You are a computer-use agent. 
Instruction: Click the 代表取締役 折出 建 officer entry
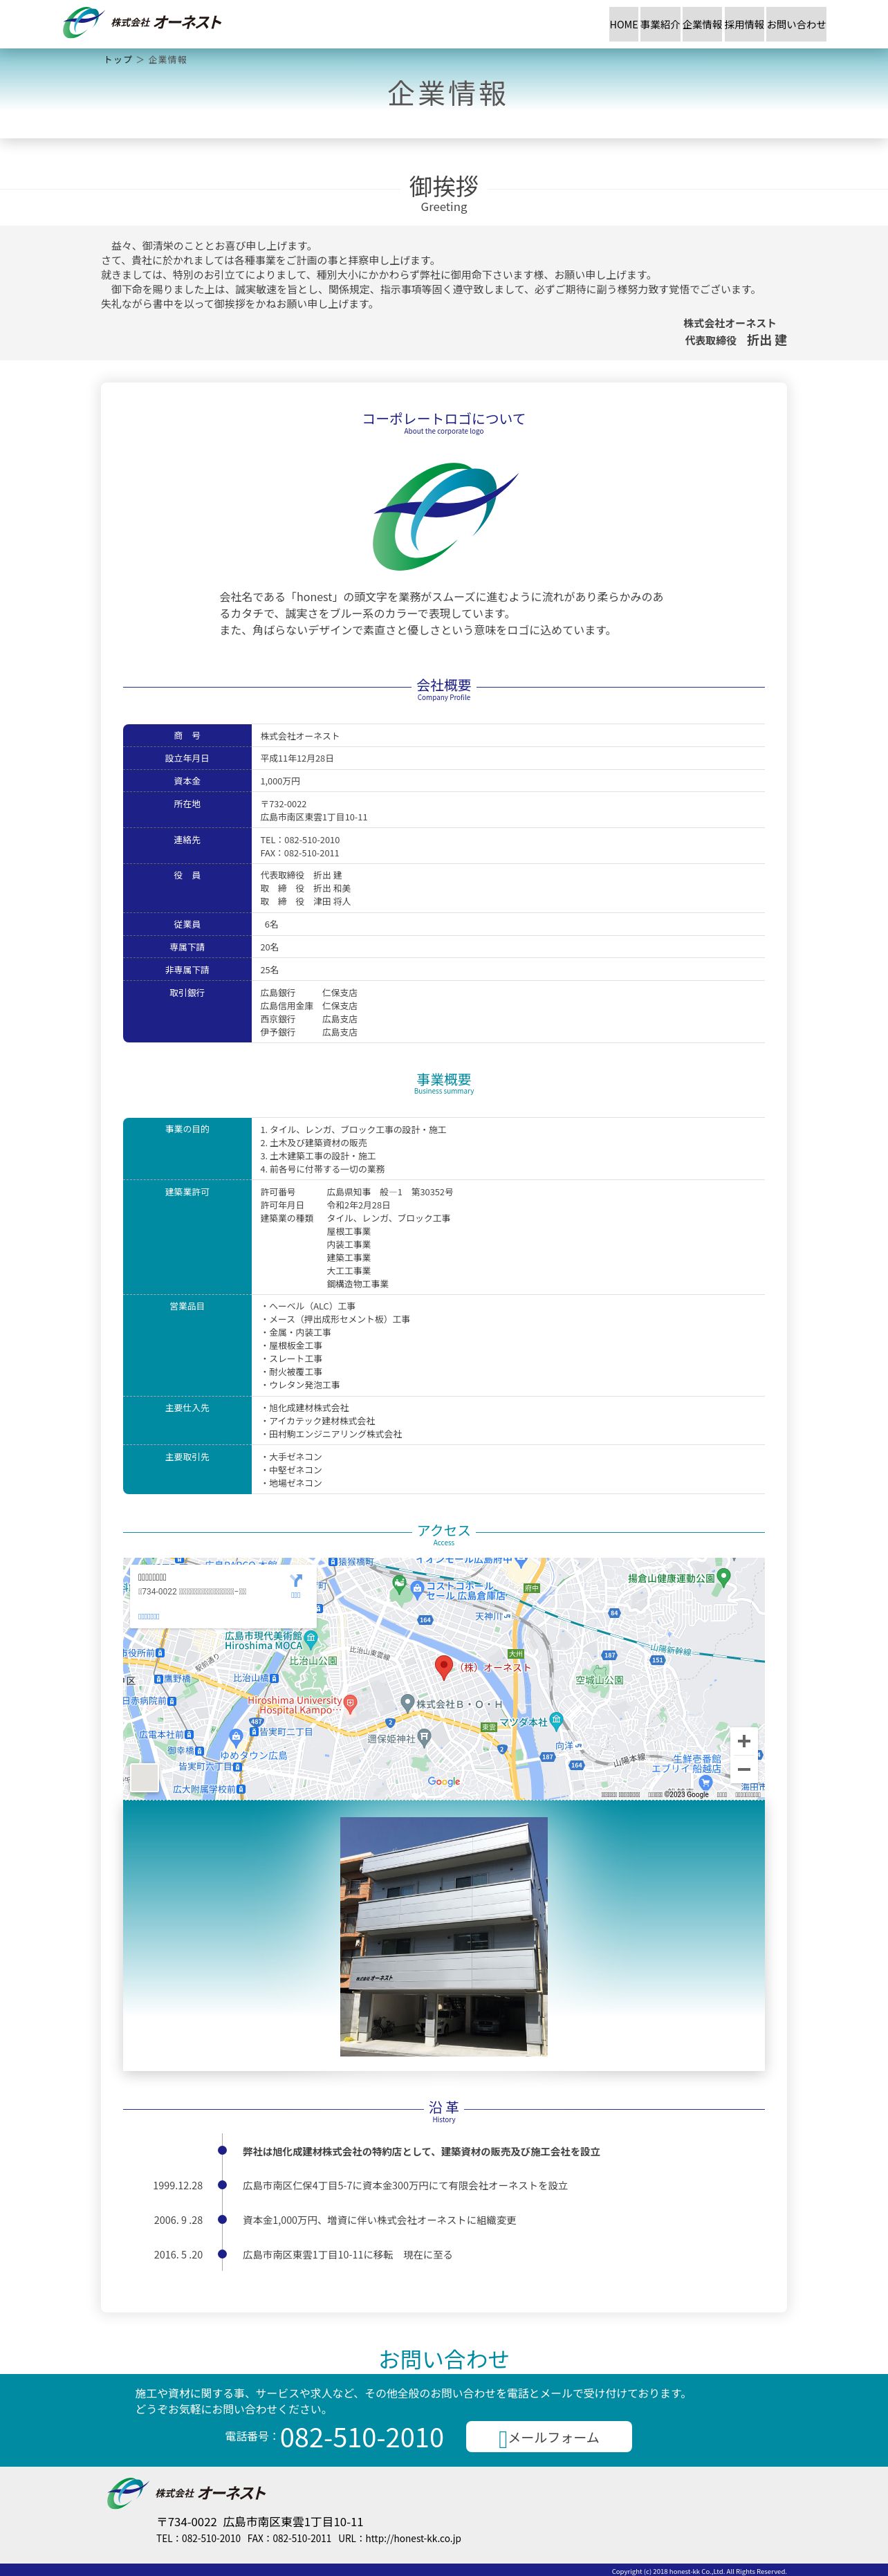301,875
